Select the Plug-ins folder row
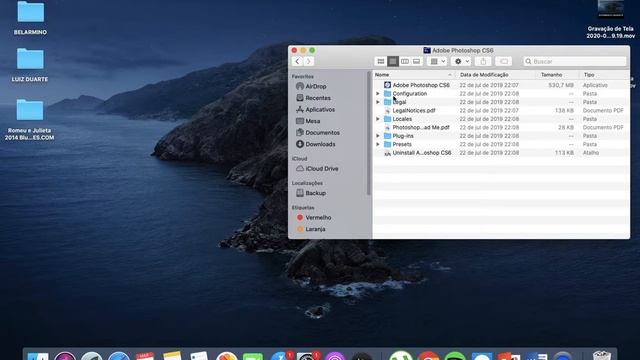This screenshot has height=360, width=640. click(x=501, y=136)
